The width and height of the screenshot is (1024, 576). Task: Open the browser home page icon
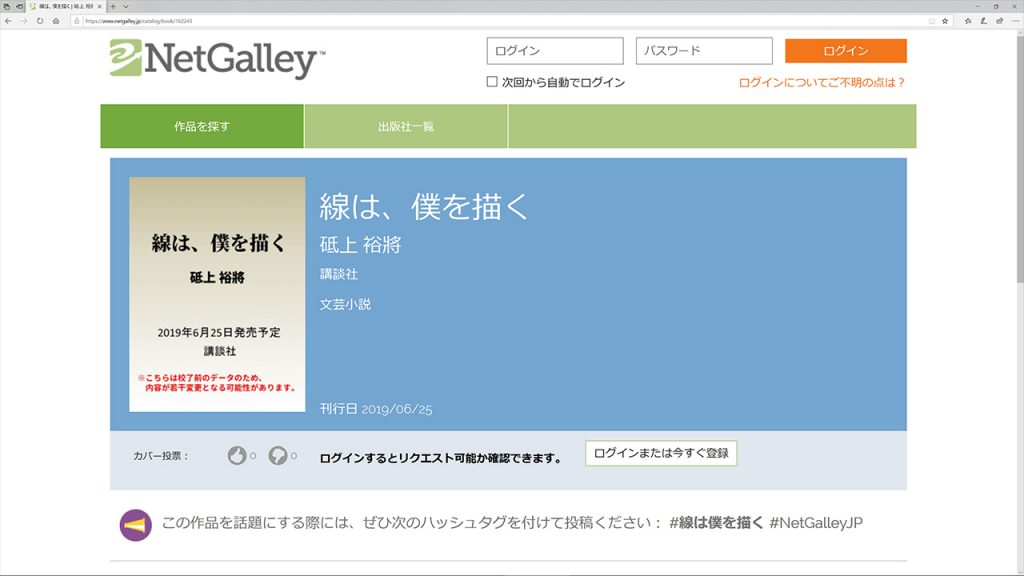[x=56, y=21]
